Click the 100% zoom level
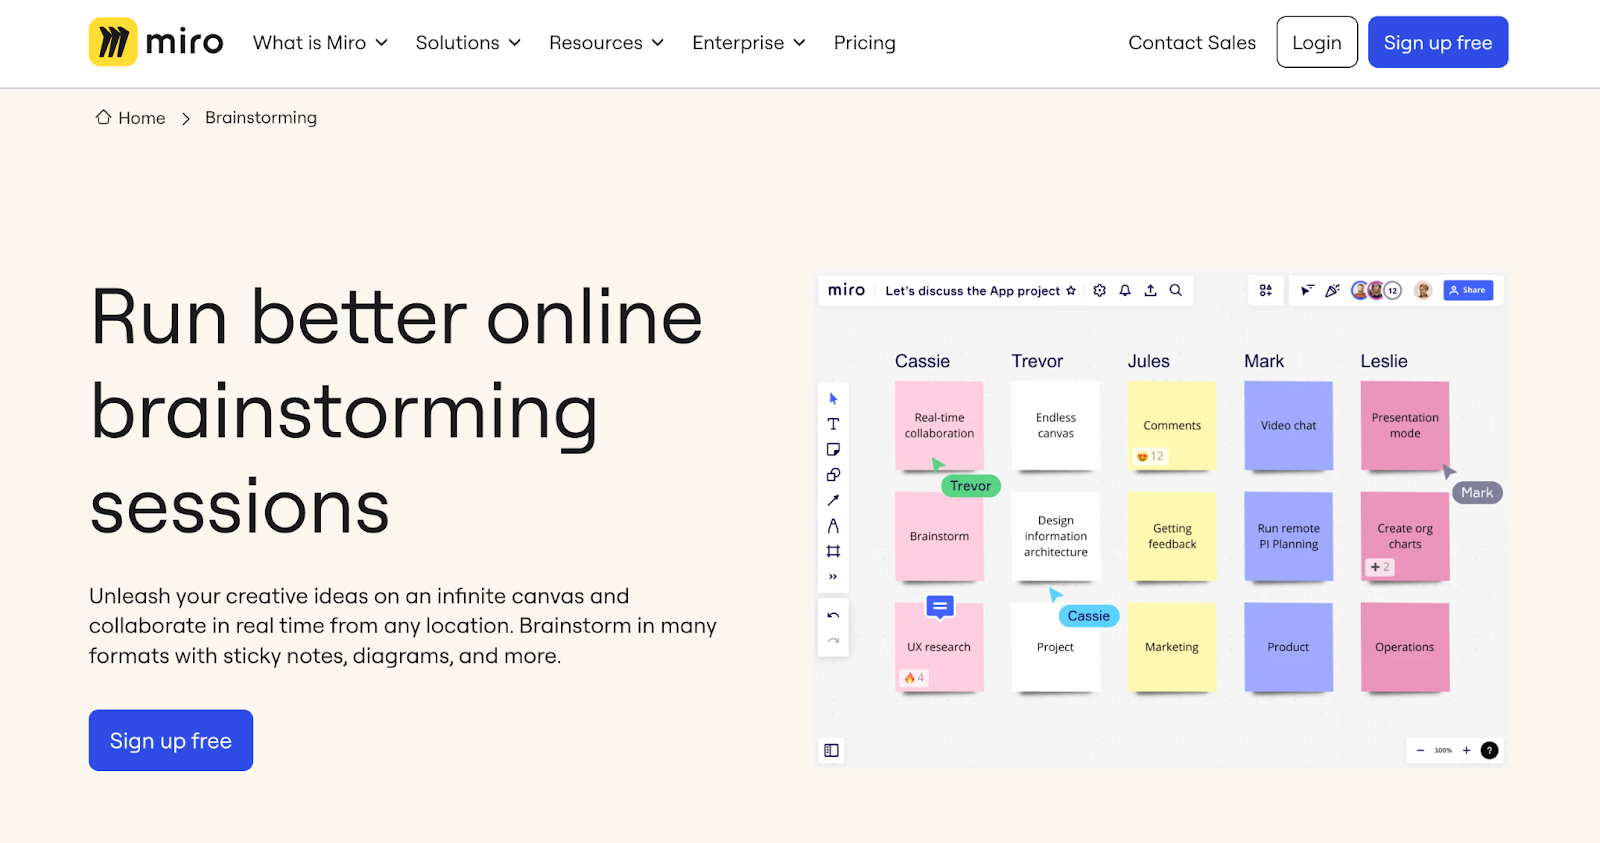Viewport: 1600px width, 843px height. pyautogui.click(x=1443, y=750)
